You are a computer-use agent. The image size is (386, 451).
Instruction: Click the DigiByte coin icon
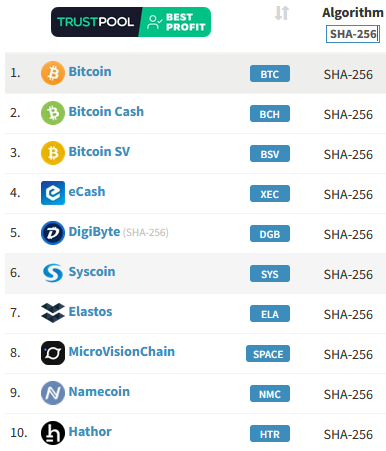[53, 233]
